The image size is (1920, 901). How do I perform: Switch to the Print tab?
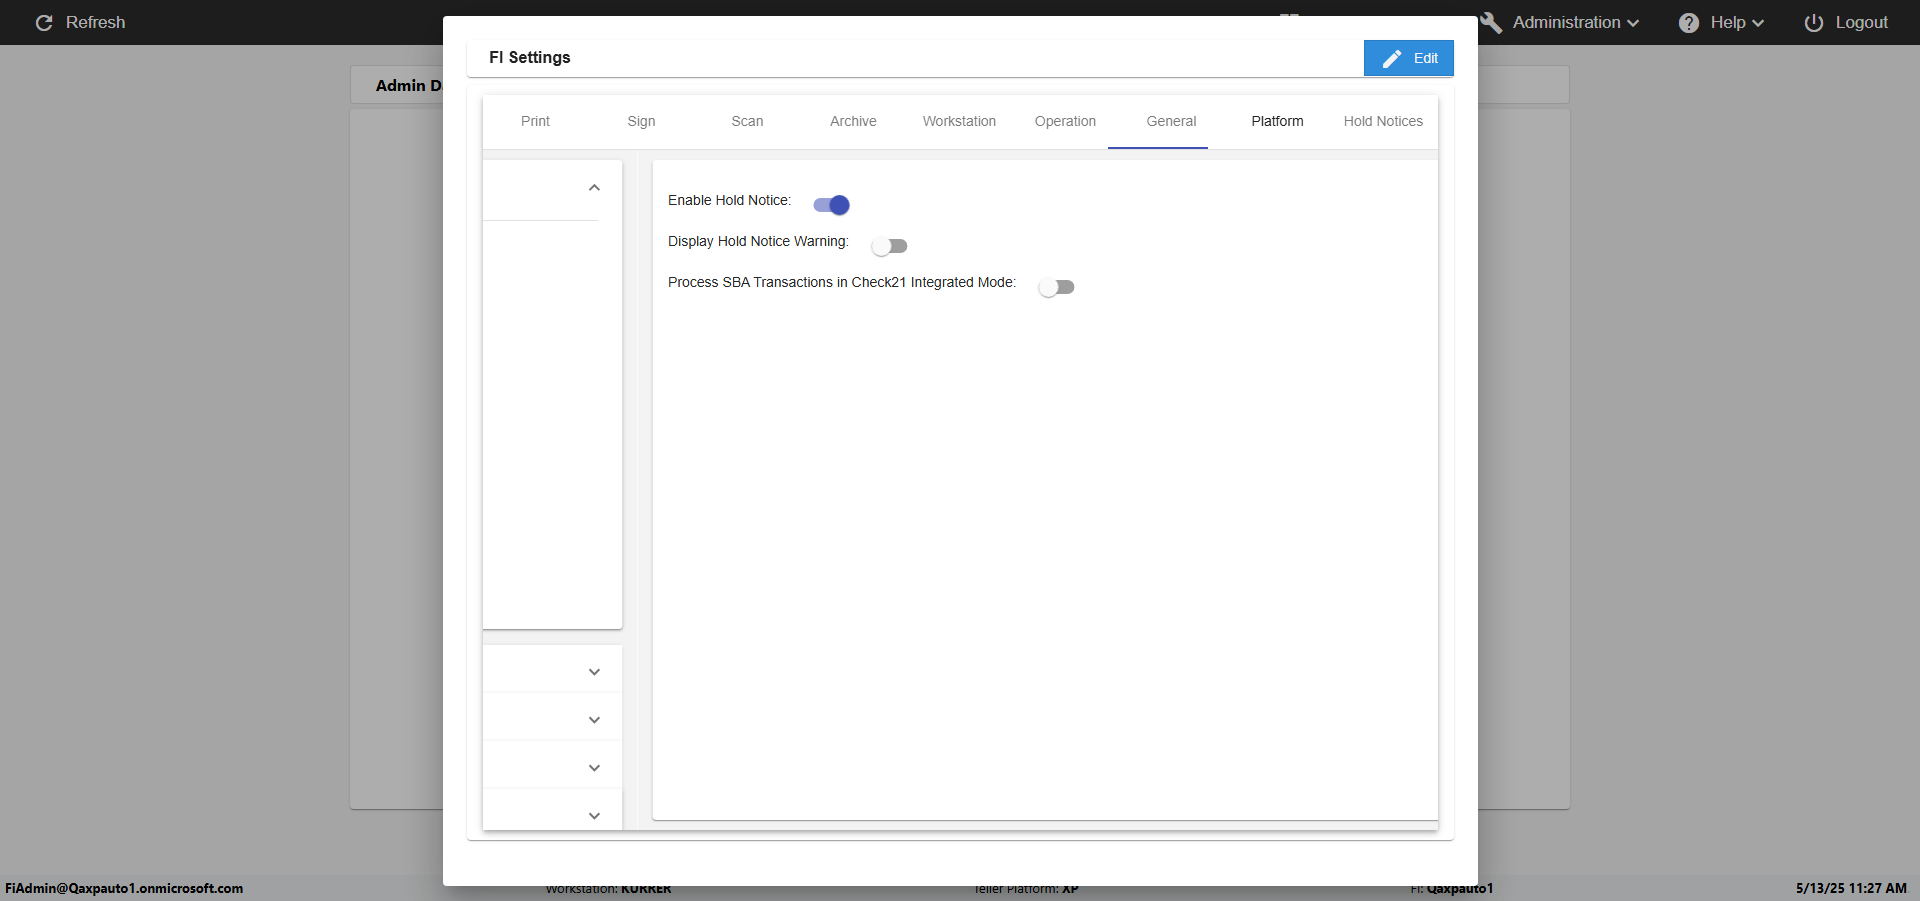click(535, 121)
